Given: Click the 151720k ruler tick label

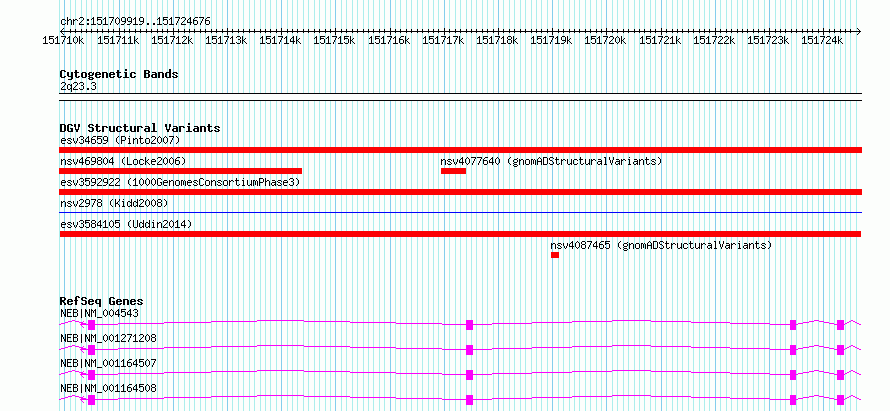Looking at the screenshot, I should click(x=606, y=41).
